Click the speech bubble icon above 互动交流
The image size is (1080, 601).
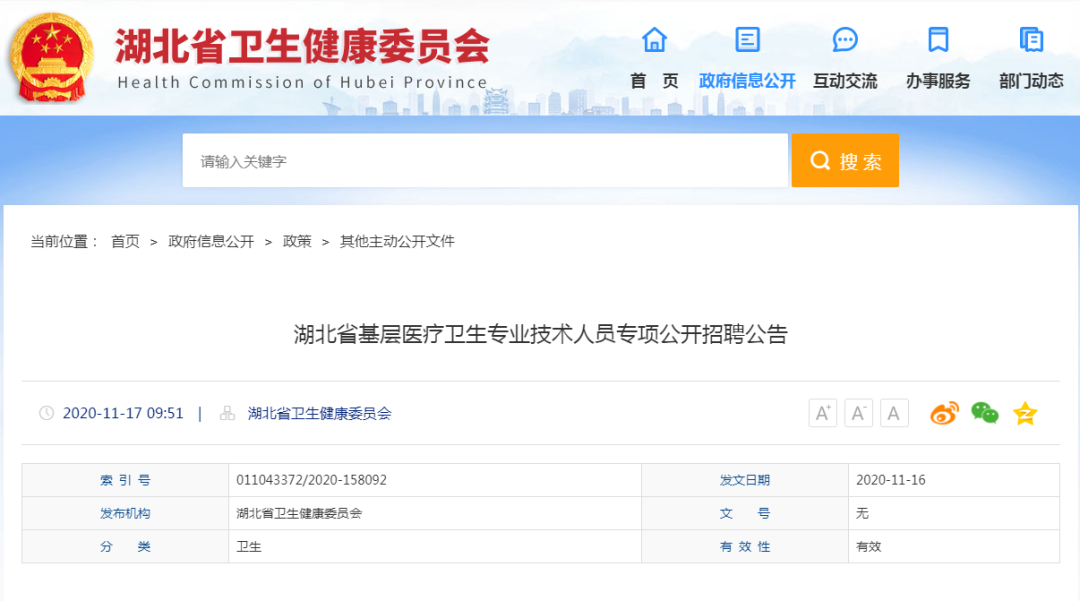(x=845, y=40)
